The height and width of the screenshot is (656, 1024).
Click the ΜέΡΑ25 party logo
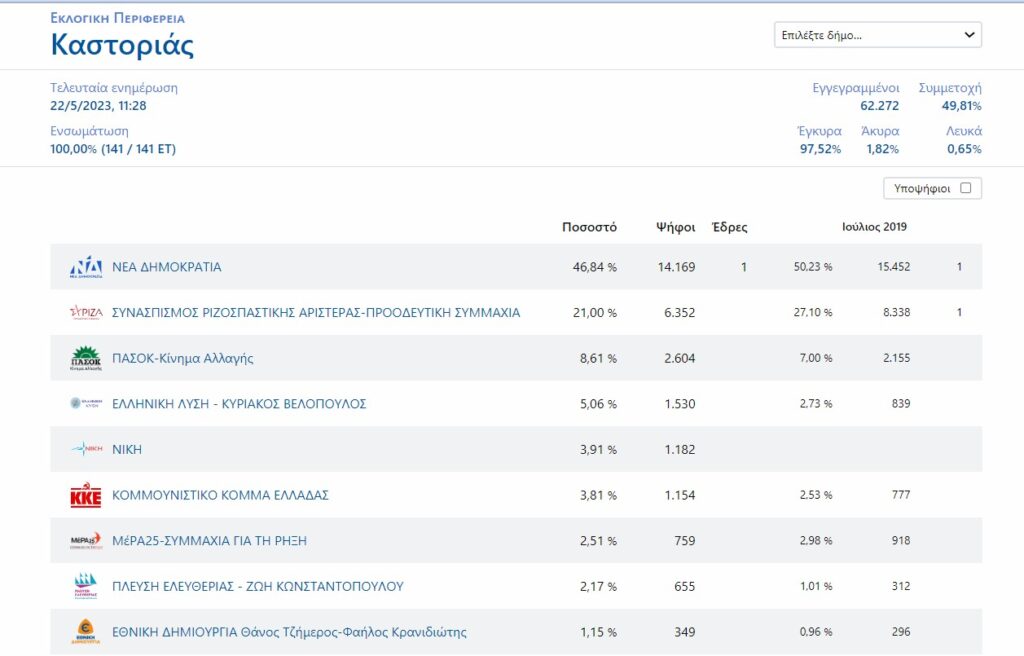pyautogui.click(x=85, y=541)
